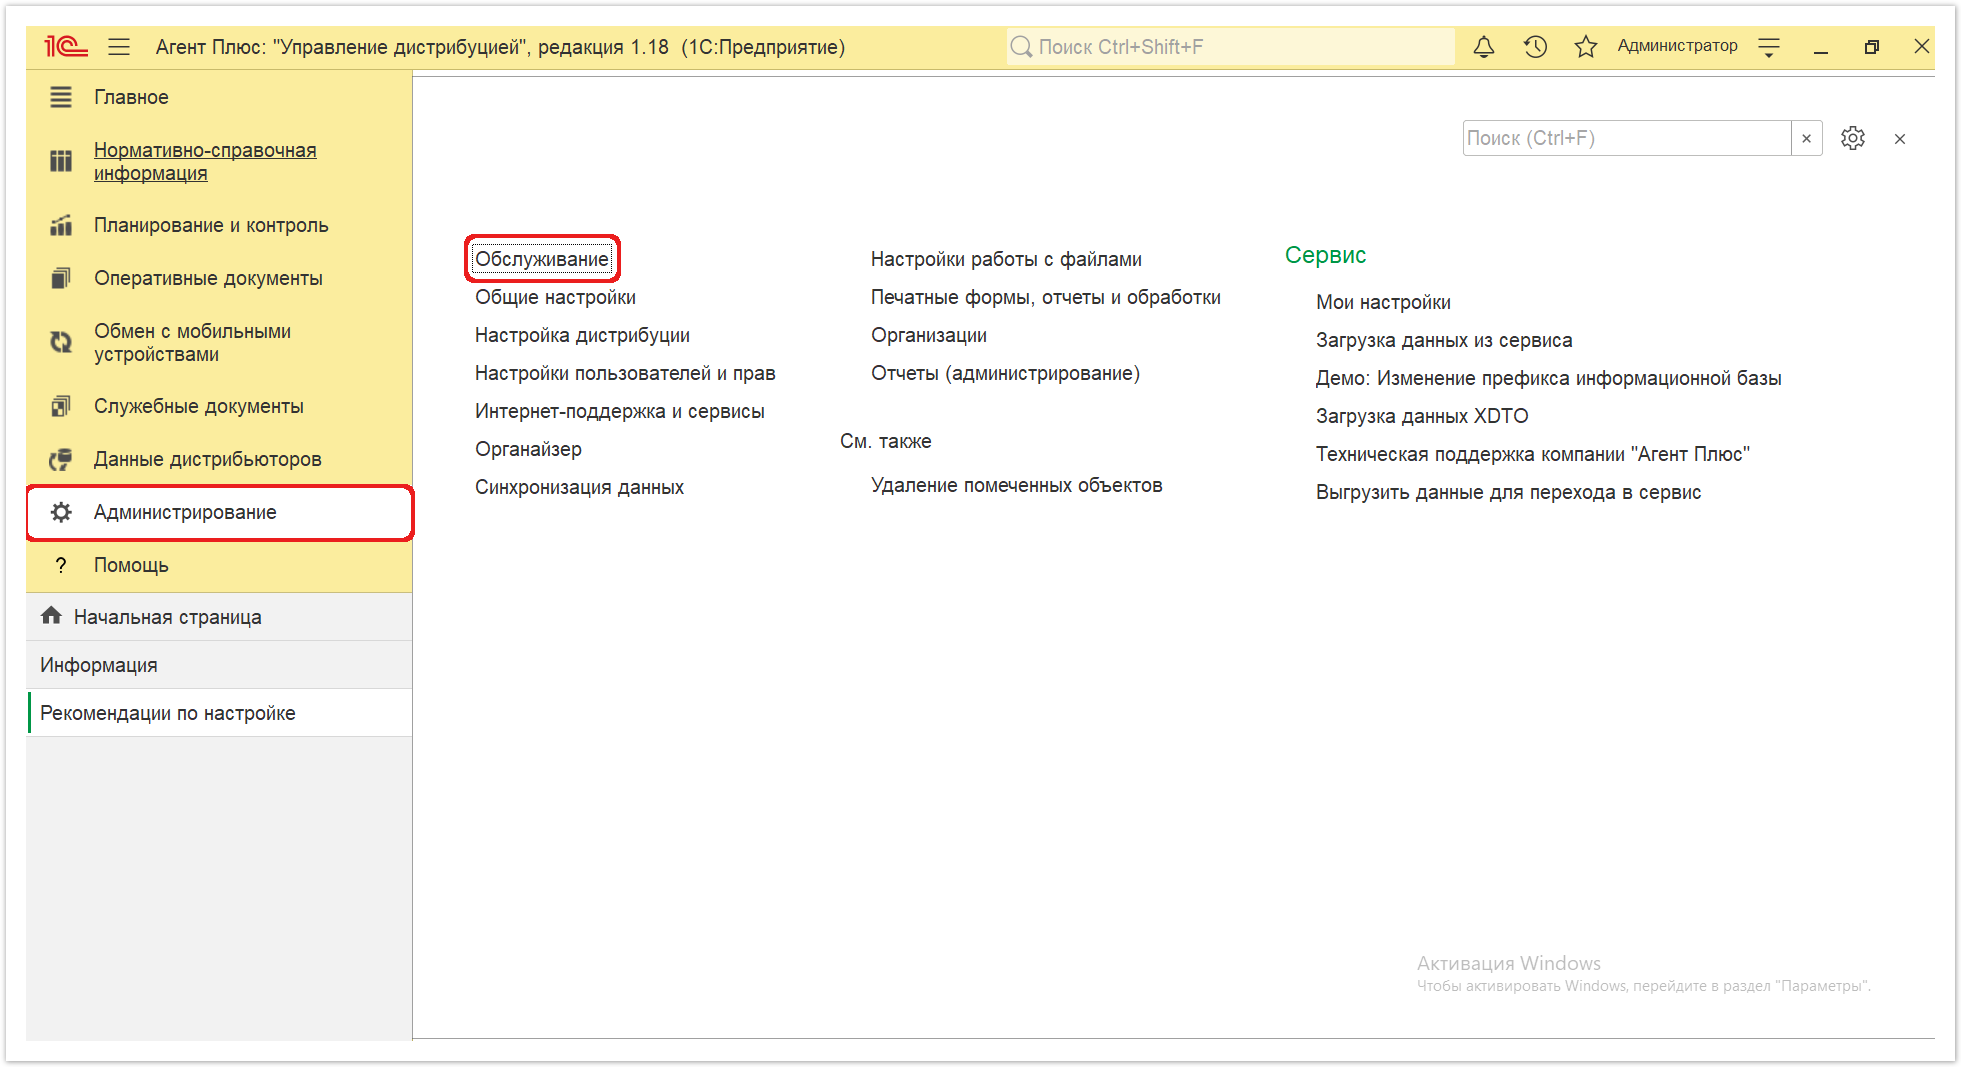The width and height of the screenshot is (1961, 1067).
Task: Click the Помощь question mark icon
Action: coord(61,565)
